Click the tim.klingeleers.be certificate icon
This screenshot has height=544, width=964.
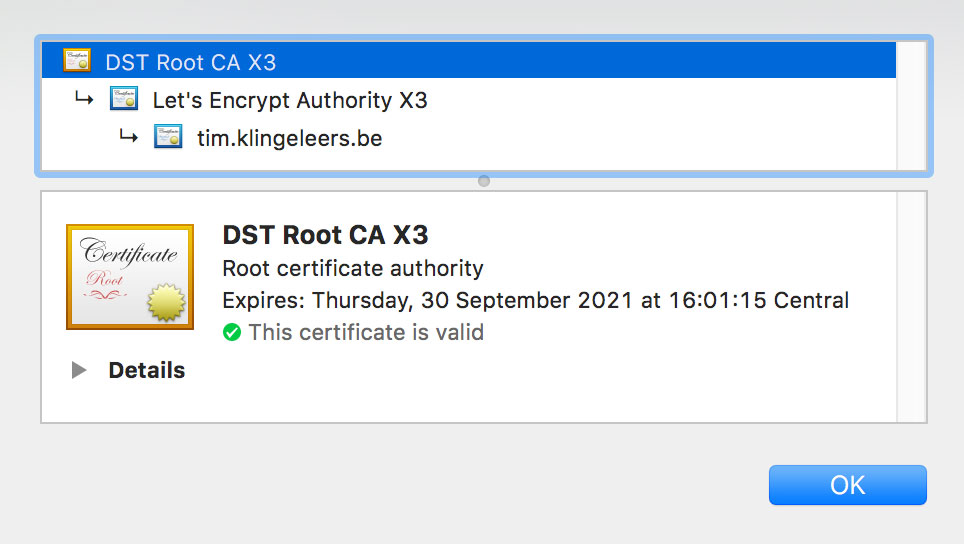coord(168,136)
